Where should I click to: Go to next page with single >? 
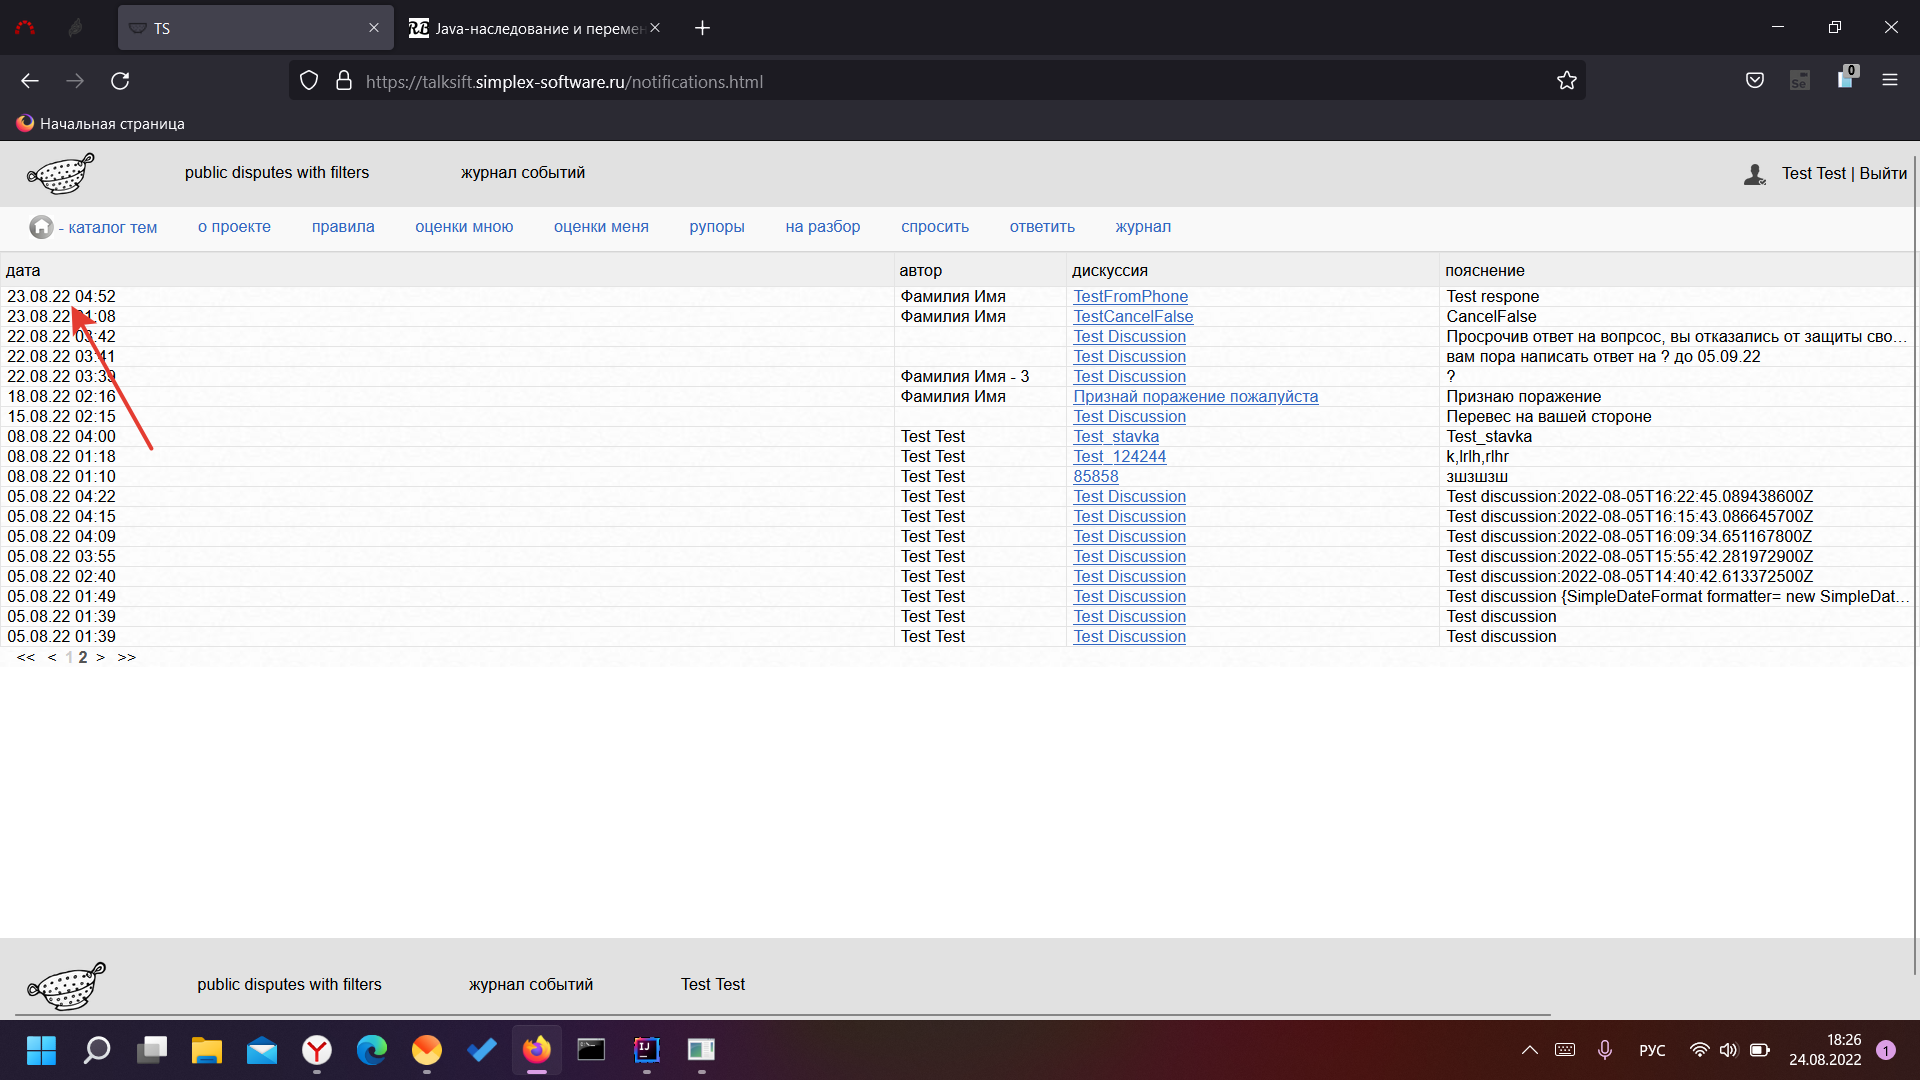point(100,658)
